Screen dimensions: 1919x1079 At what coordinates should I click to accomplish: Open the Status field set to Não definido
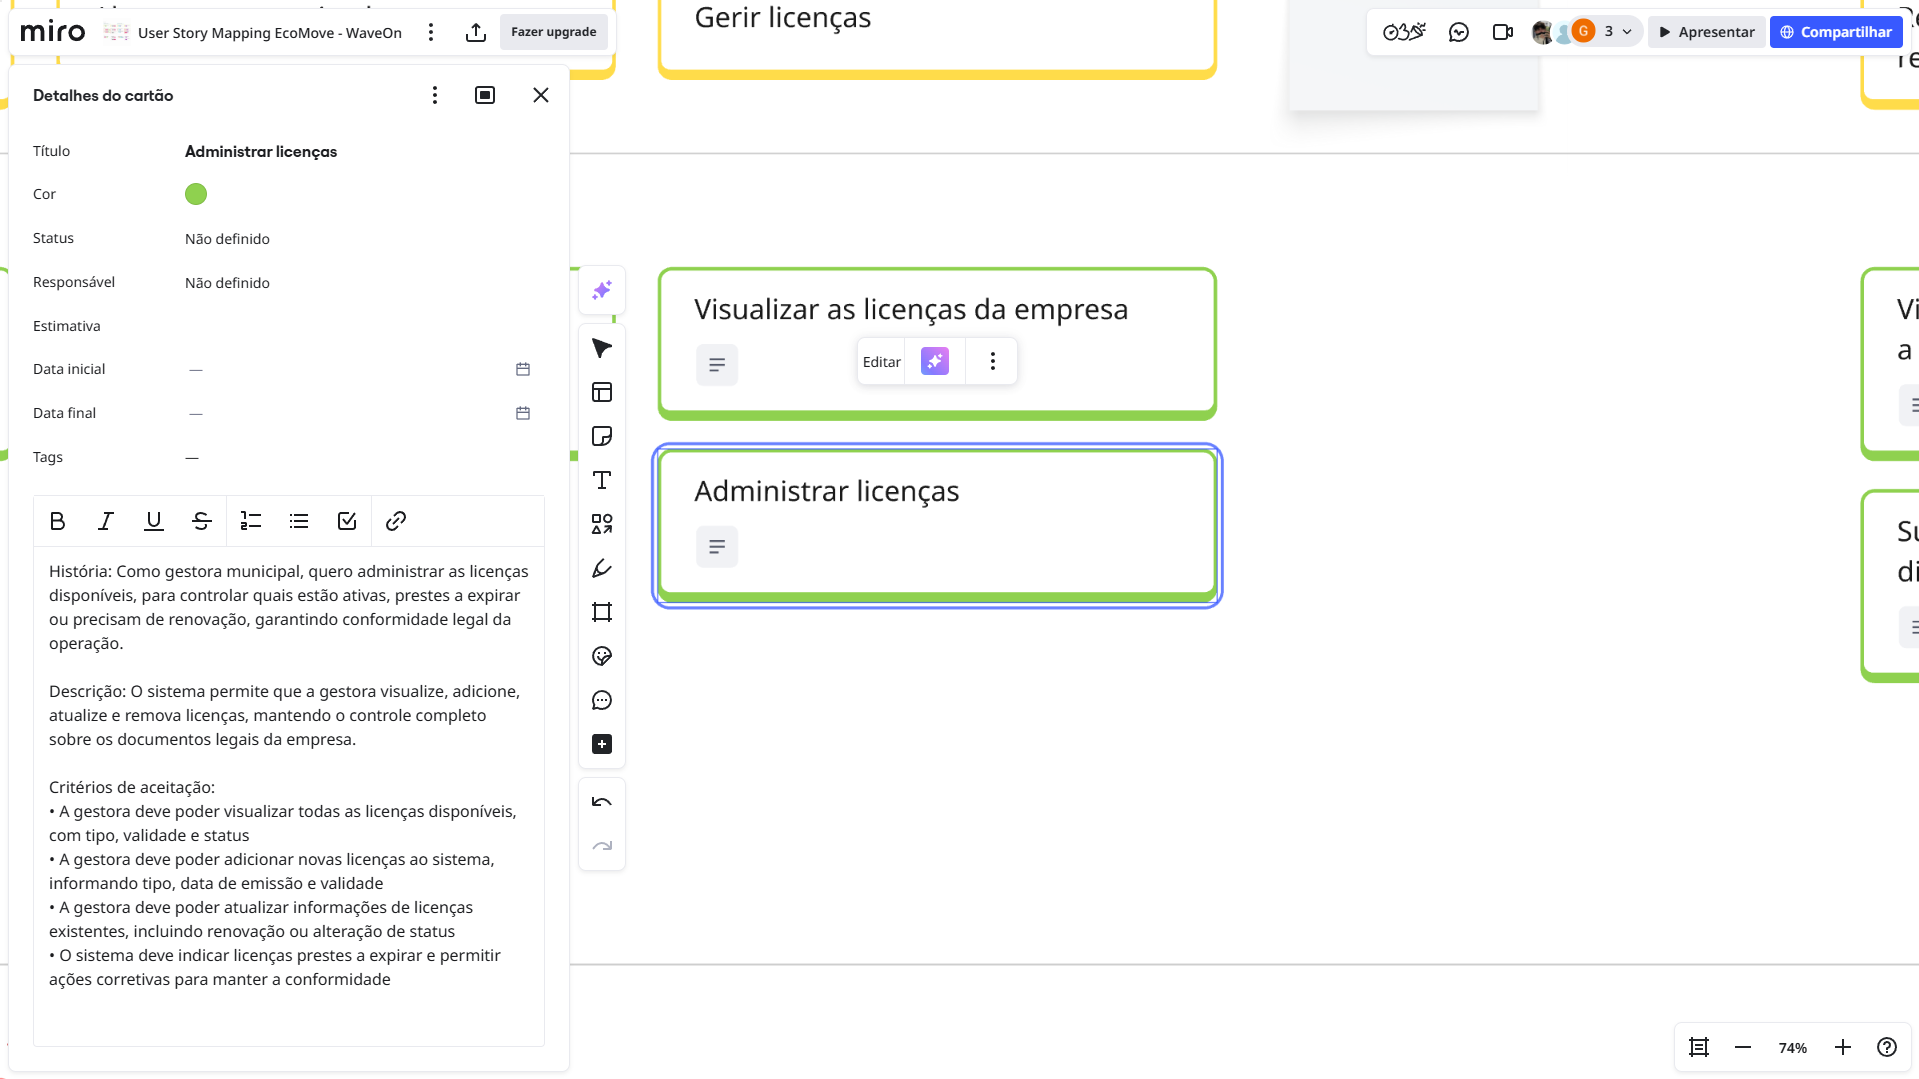227,239
